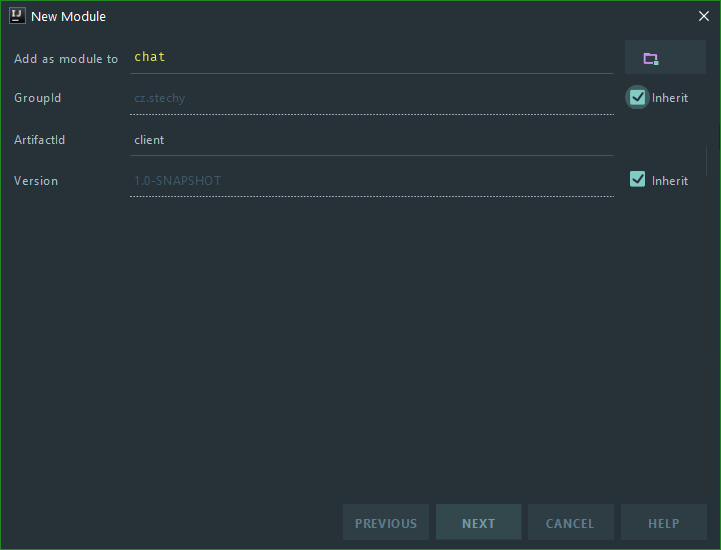Click the NEXT button
Viewport: 721px width, 550px height.
point(478,522)
